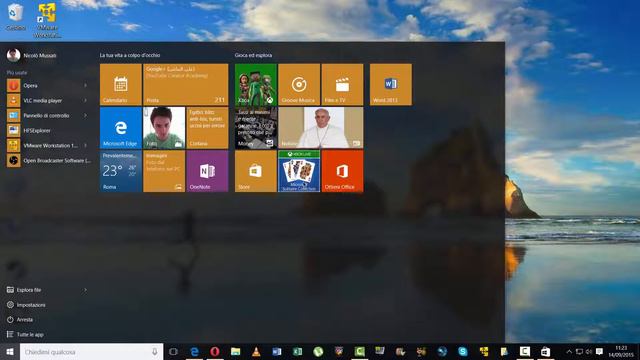Click the network icon in tray
The height and width of the screenshot is (360, 640).
tap(579, 351)
